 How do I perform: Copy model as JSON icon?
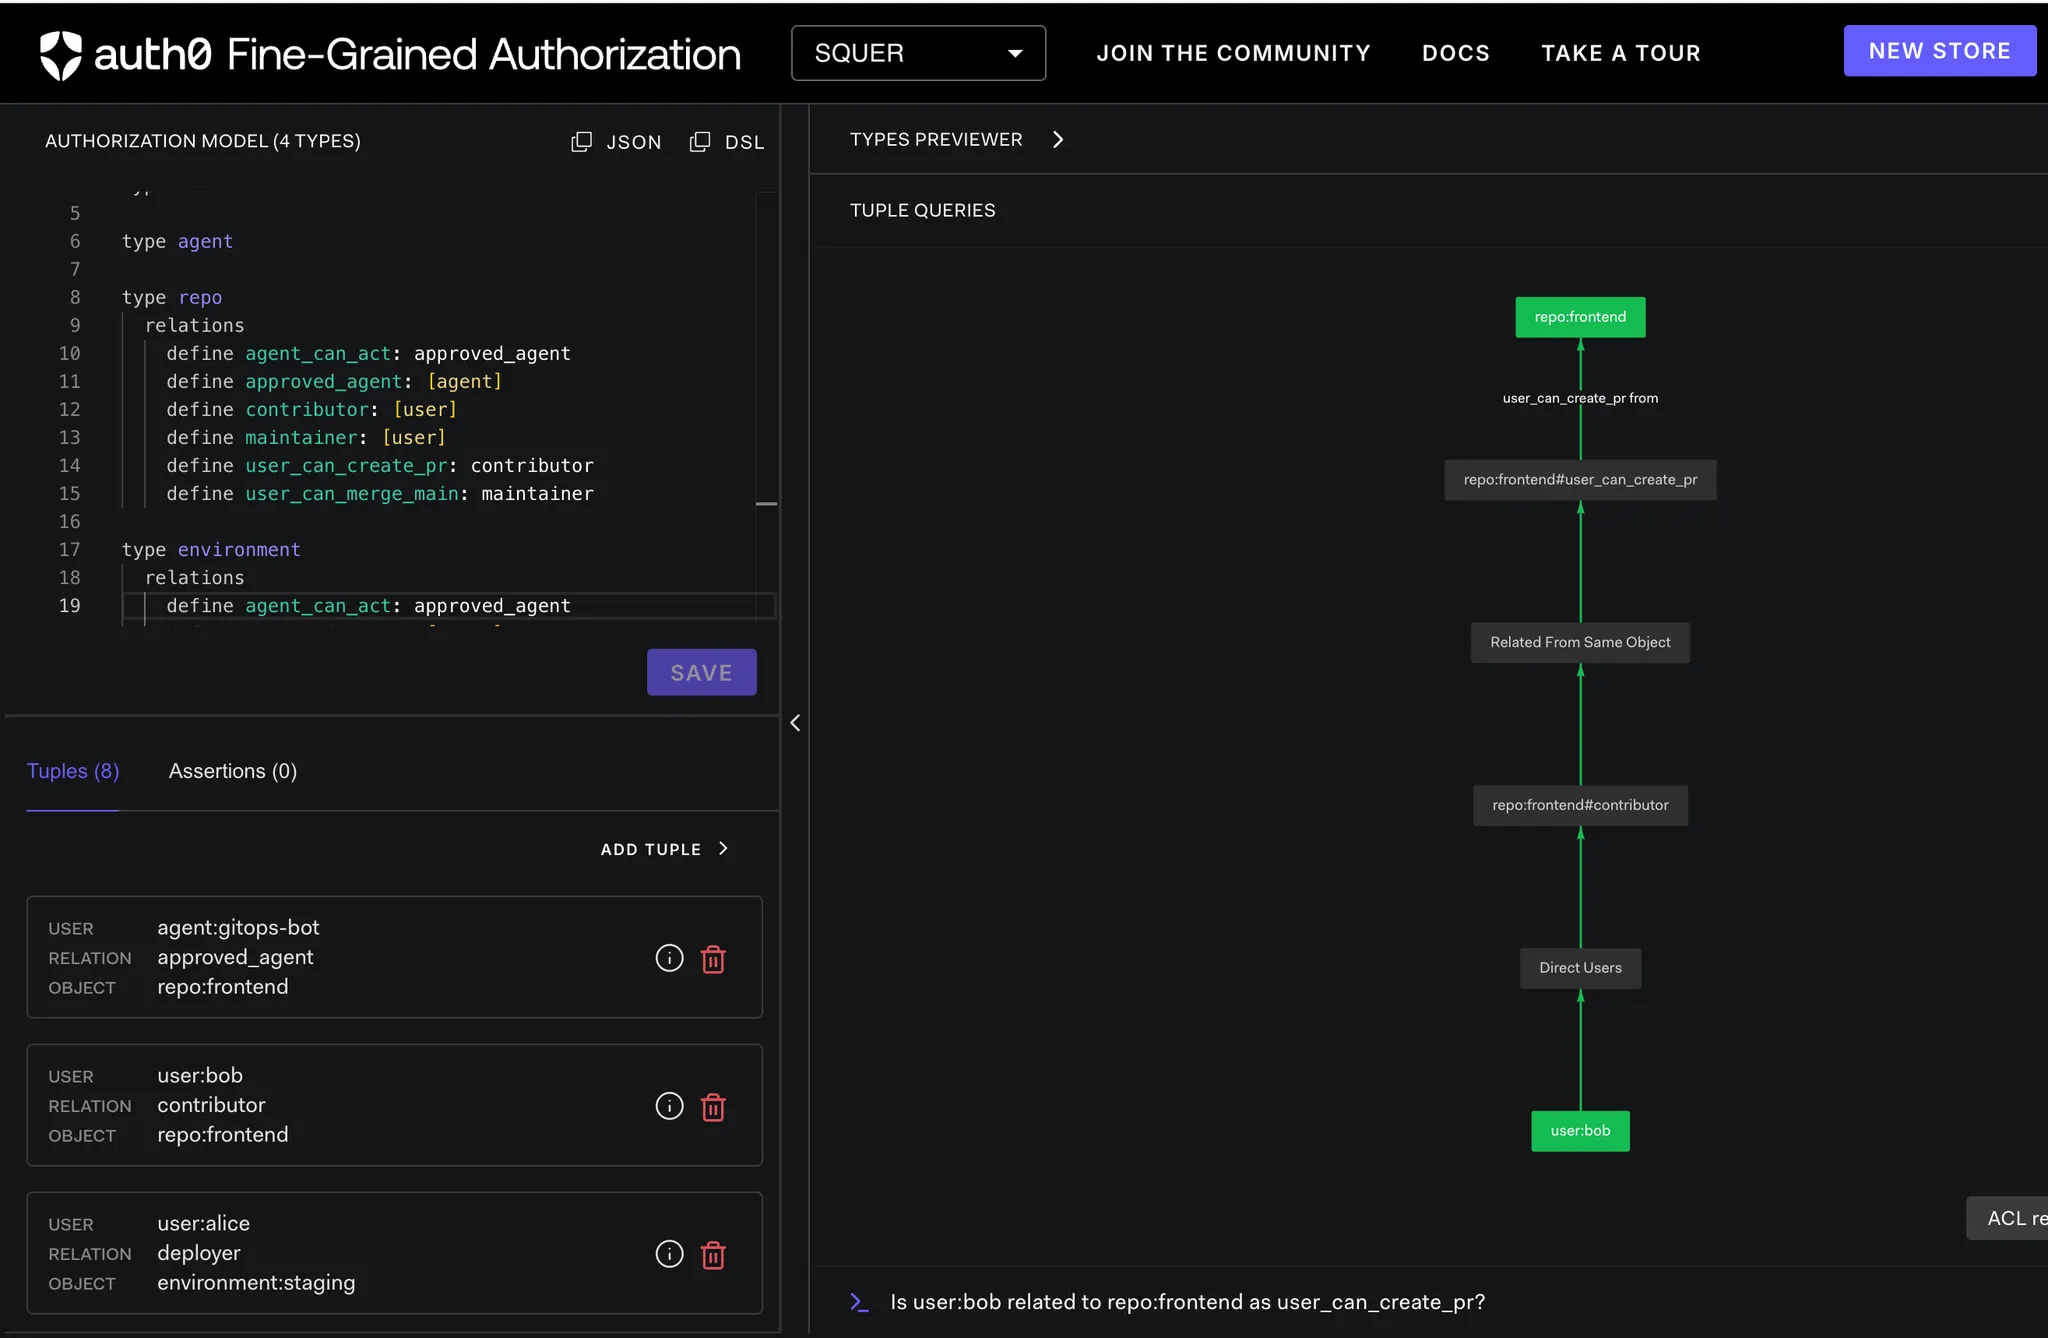point(581,142)
